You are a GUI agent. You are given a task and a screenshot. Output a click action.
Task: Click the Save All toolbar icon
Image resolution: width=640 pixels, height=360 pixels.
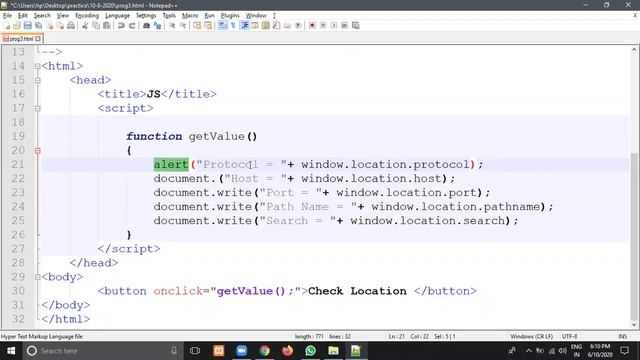tap(38, 25)
